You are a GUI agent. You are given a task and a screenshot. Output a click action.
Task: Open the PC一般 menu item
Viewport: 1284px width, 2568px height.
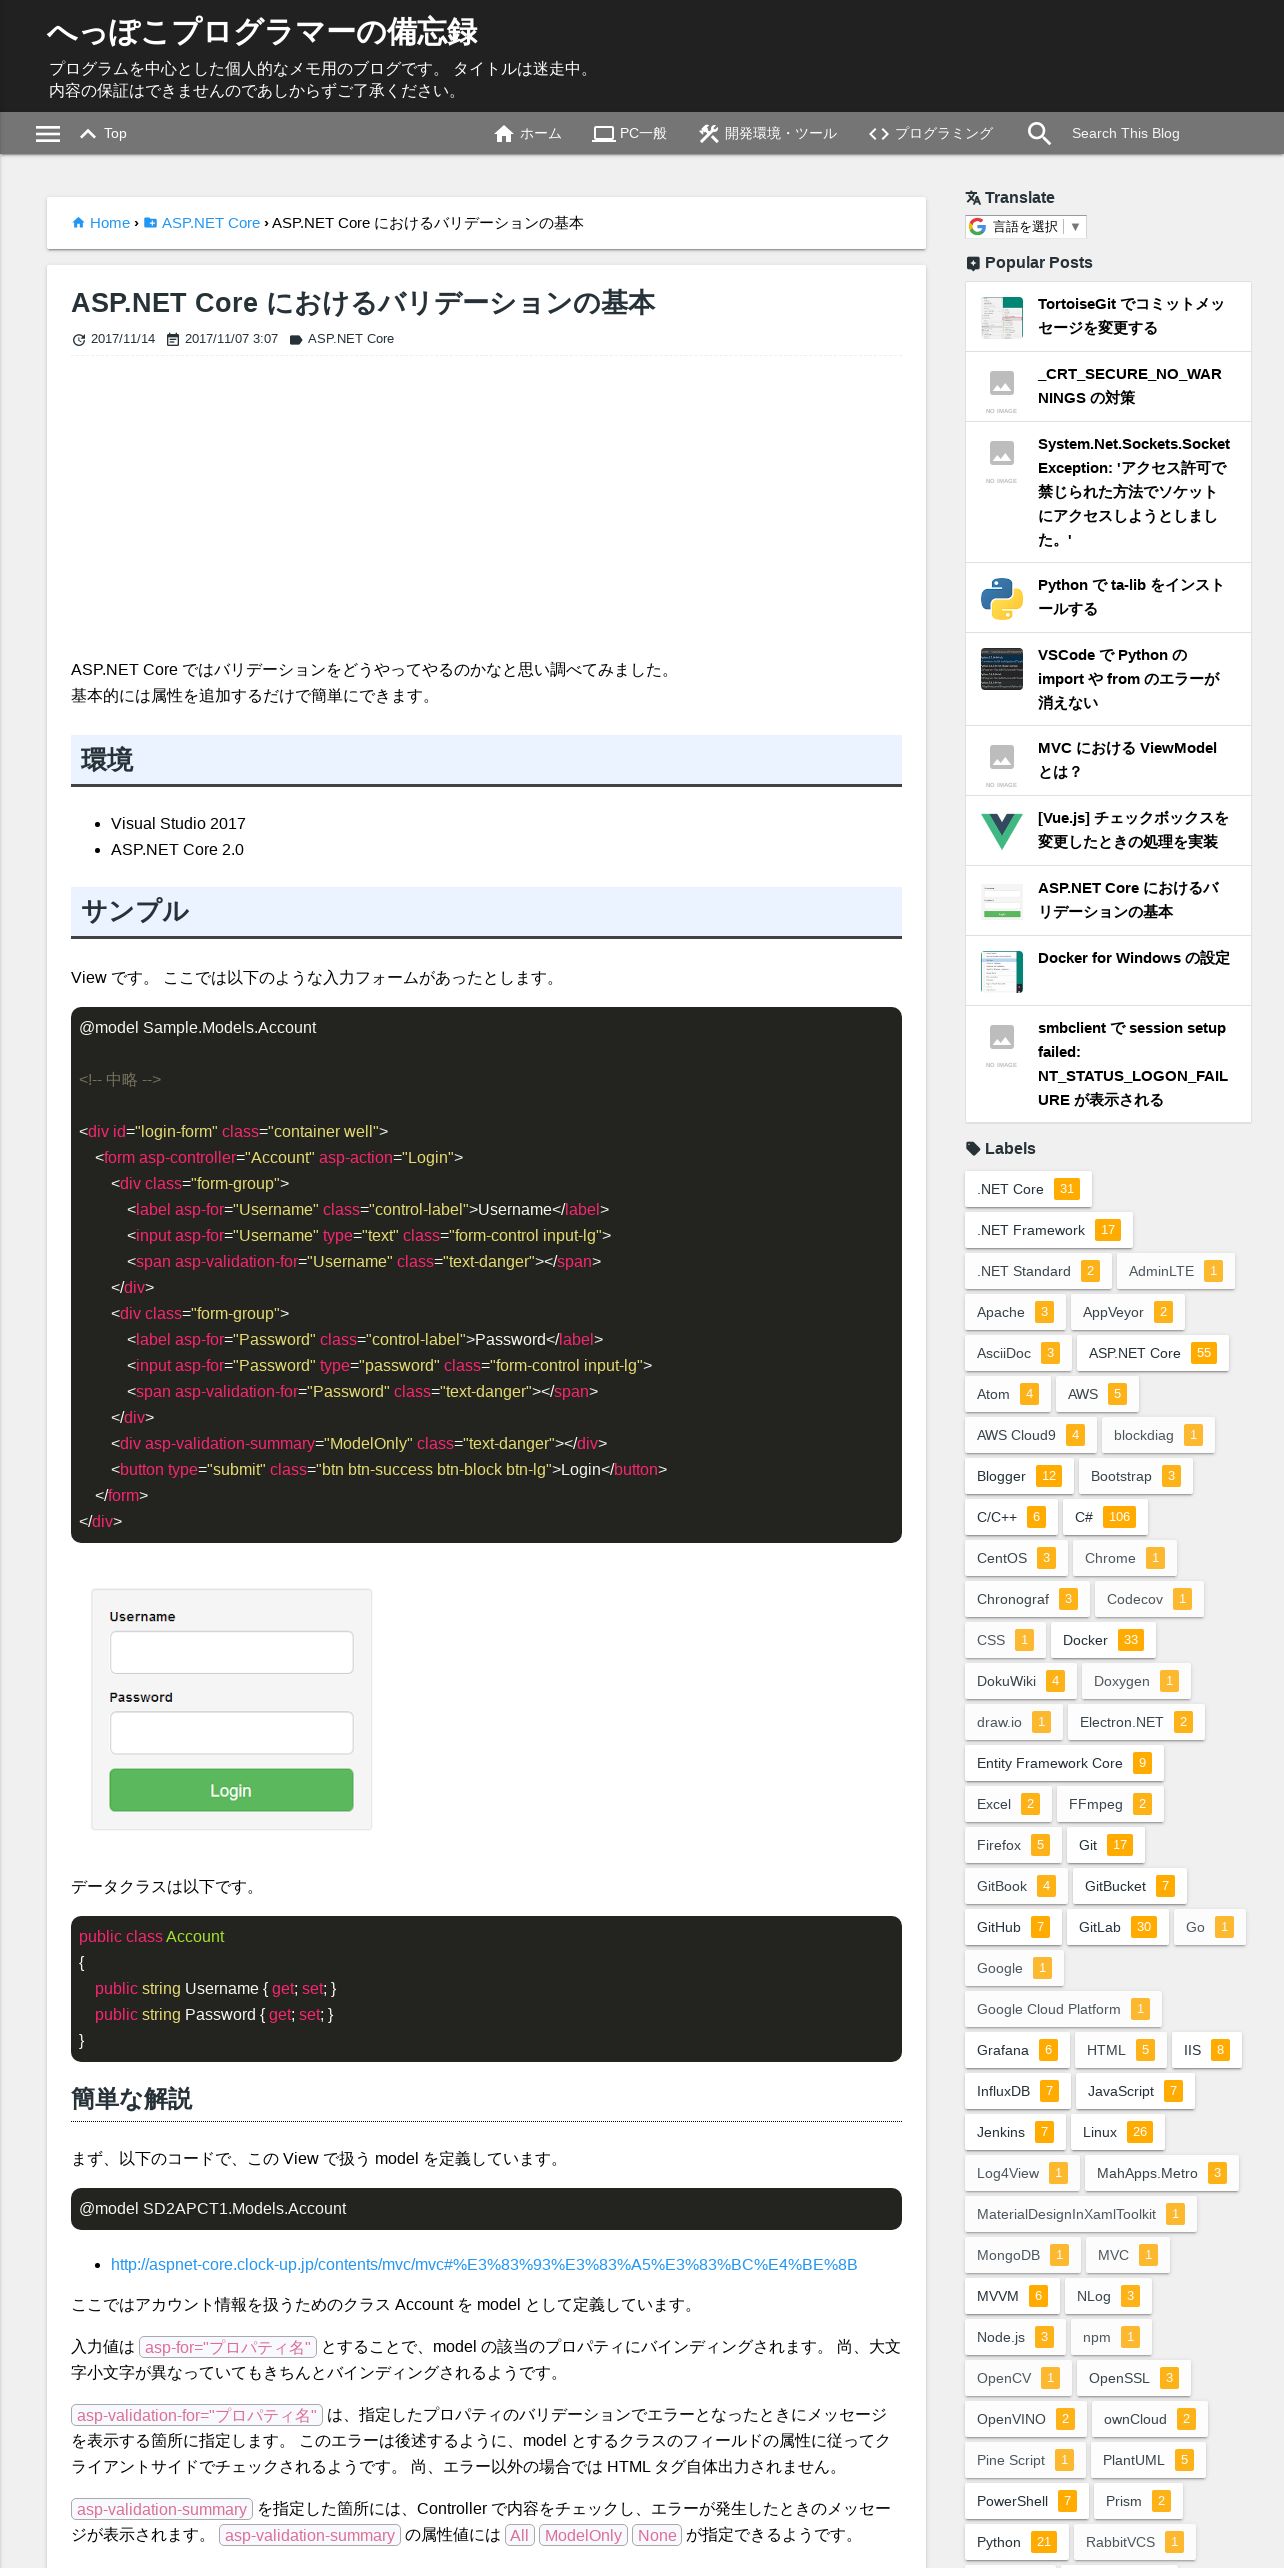[629, 134]
